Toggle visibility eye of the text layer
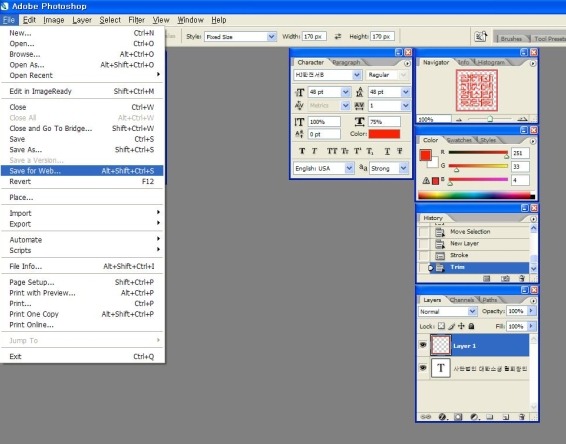 coord(423,367)
